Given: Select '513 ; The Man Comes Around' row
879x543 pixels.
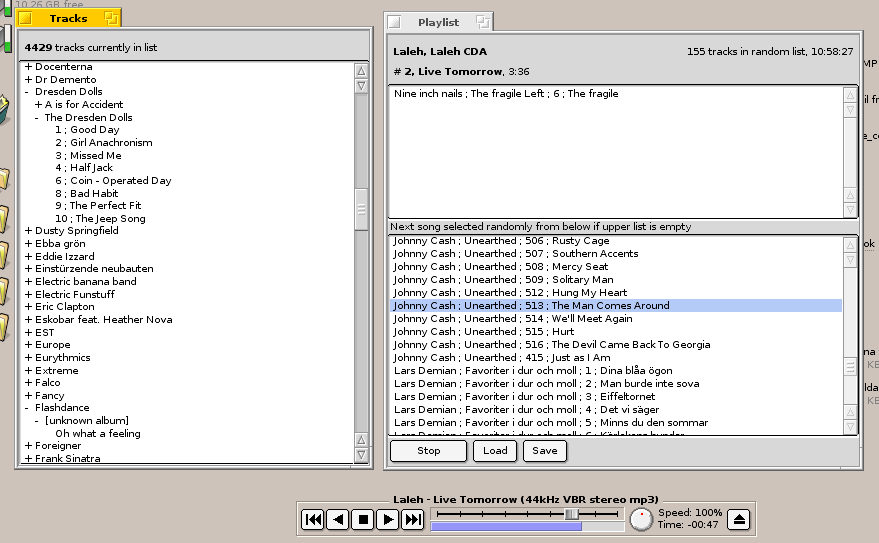Looking at the screenshot, I should pyautogui.click(x=616, y=305).
